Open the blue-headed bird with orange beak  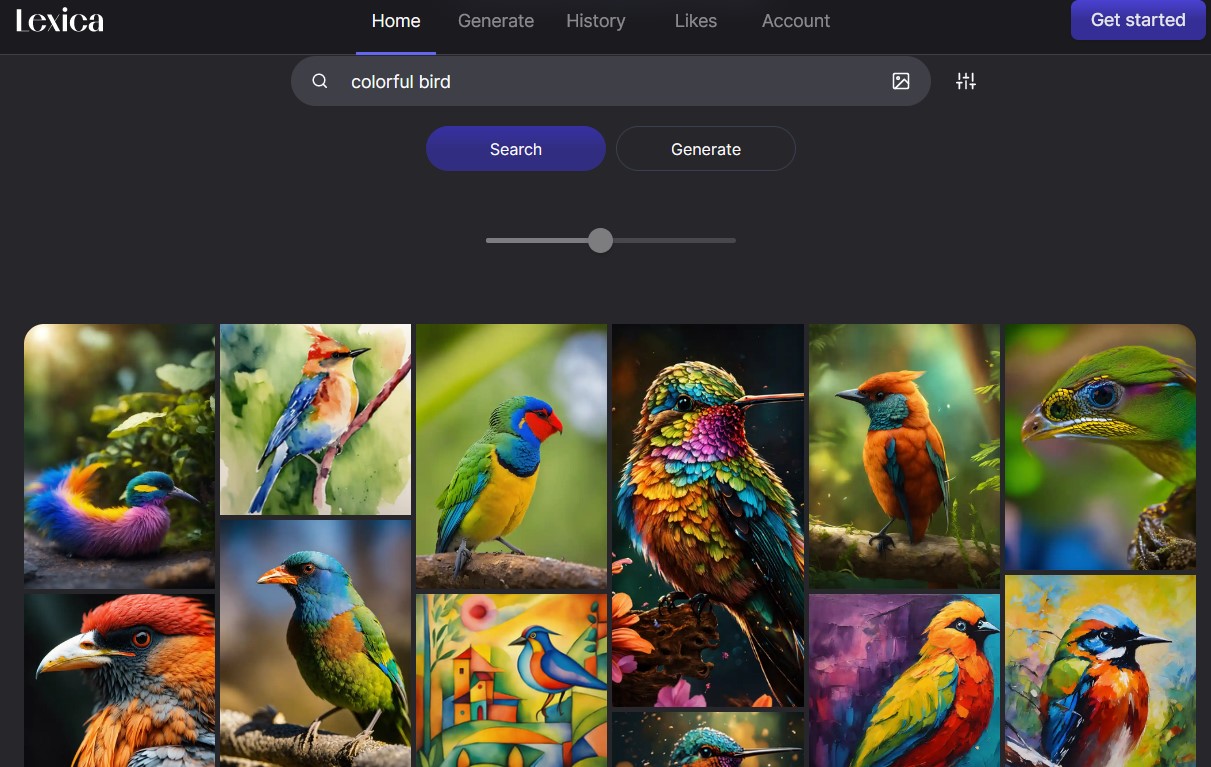[315, 643]
